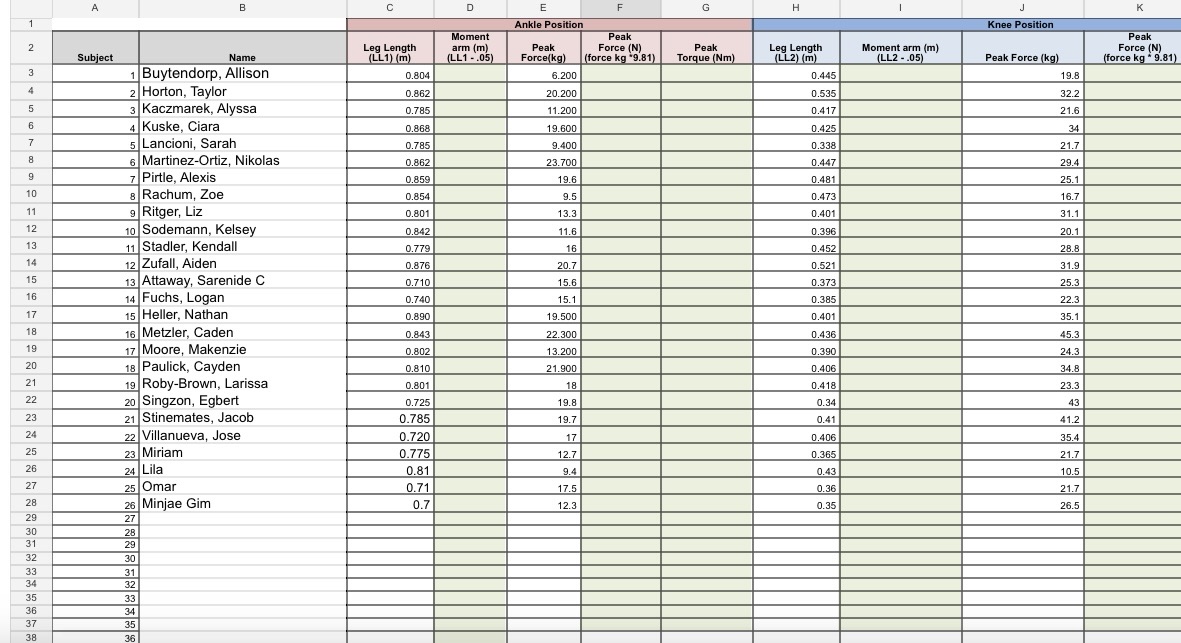Screen dimensions: 1181x643
Task: Select the cell containing Sodemann, Kelsey
Action: (x=243, y=230)
